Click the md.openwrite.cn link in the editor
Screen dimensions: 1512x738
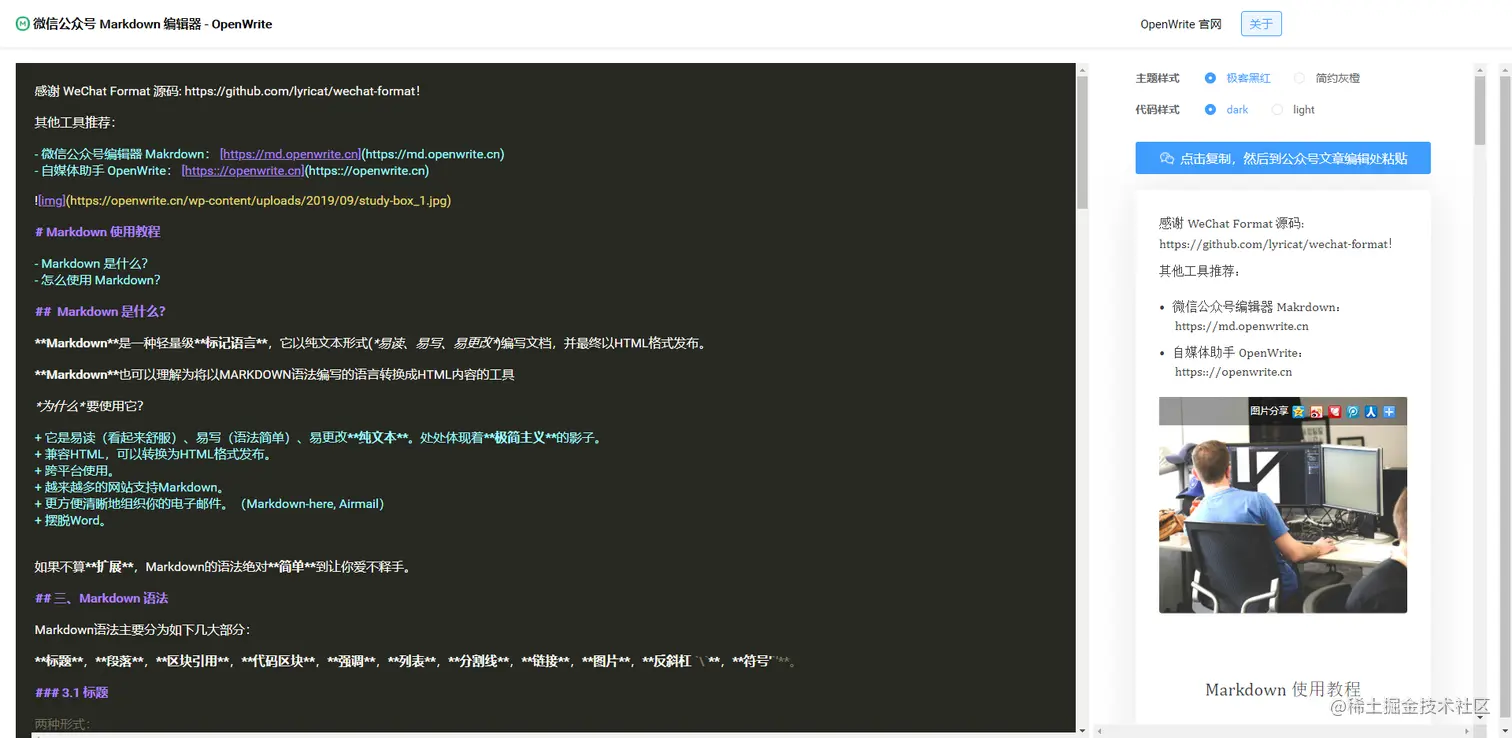(290, 154)
